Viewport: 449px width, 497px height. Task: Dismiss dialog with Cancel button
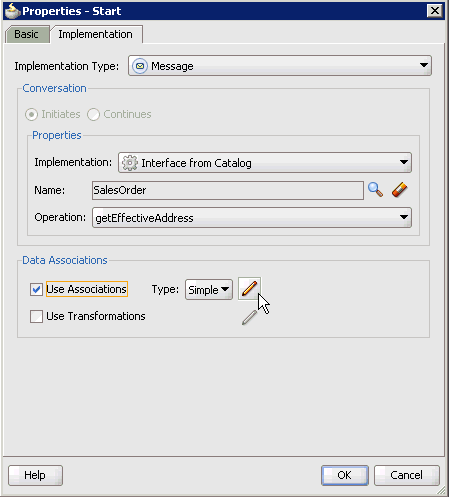click(407, 475)
